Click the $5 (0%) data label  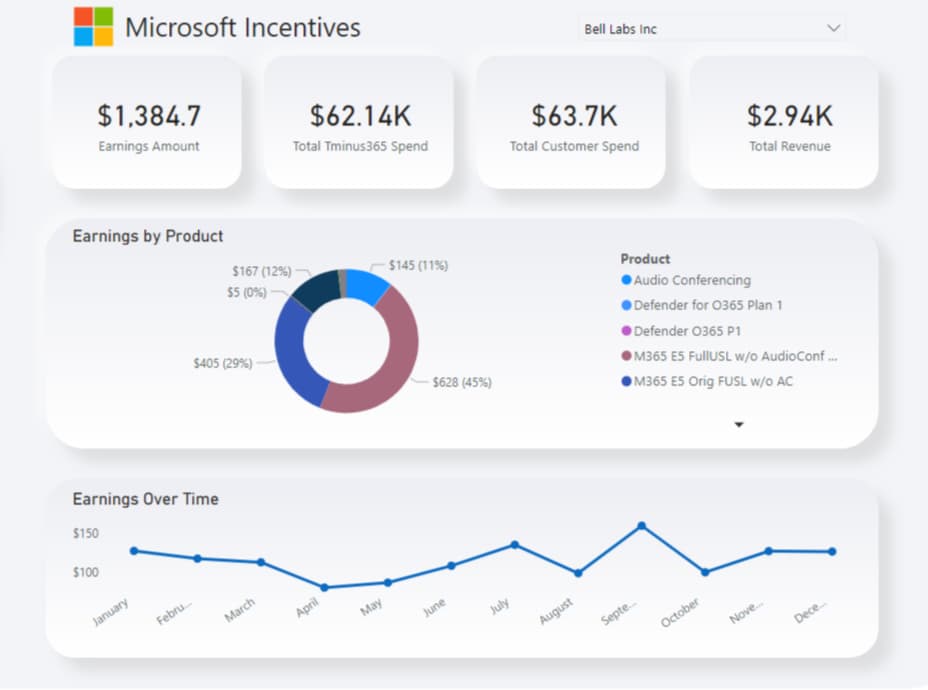[x=247, y=292]
